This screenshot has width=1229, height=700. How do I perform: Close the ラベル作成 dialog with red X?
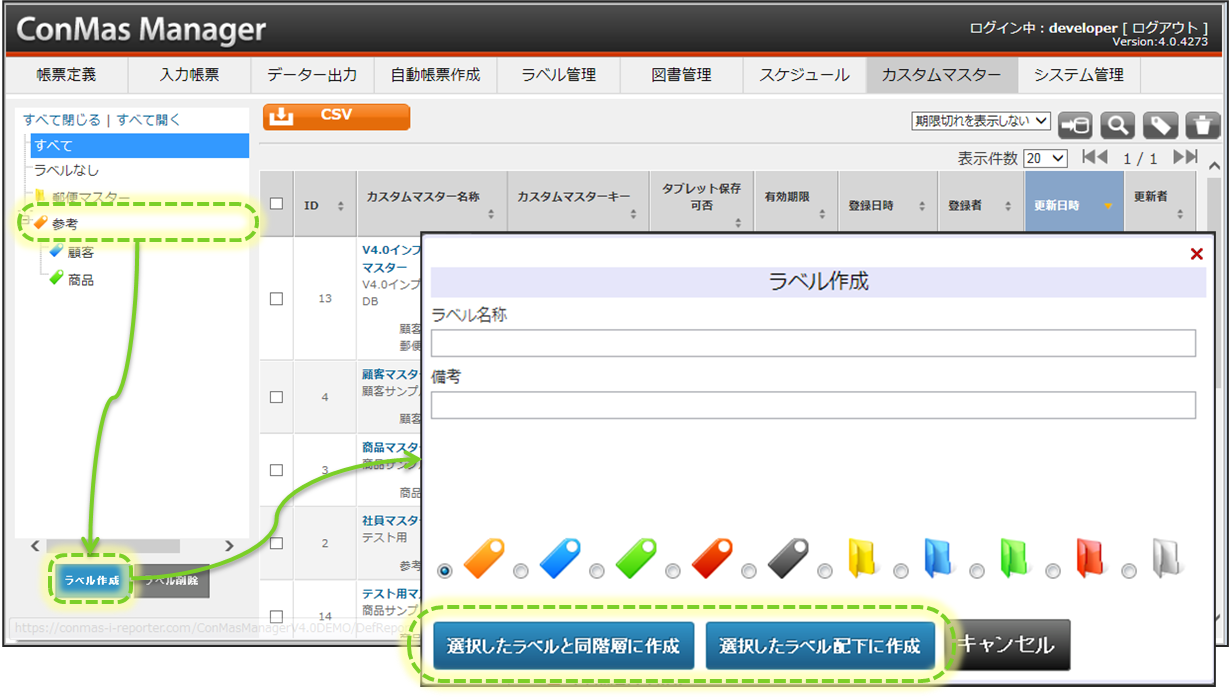click(x=1196, y=254)
